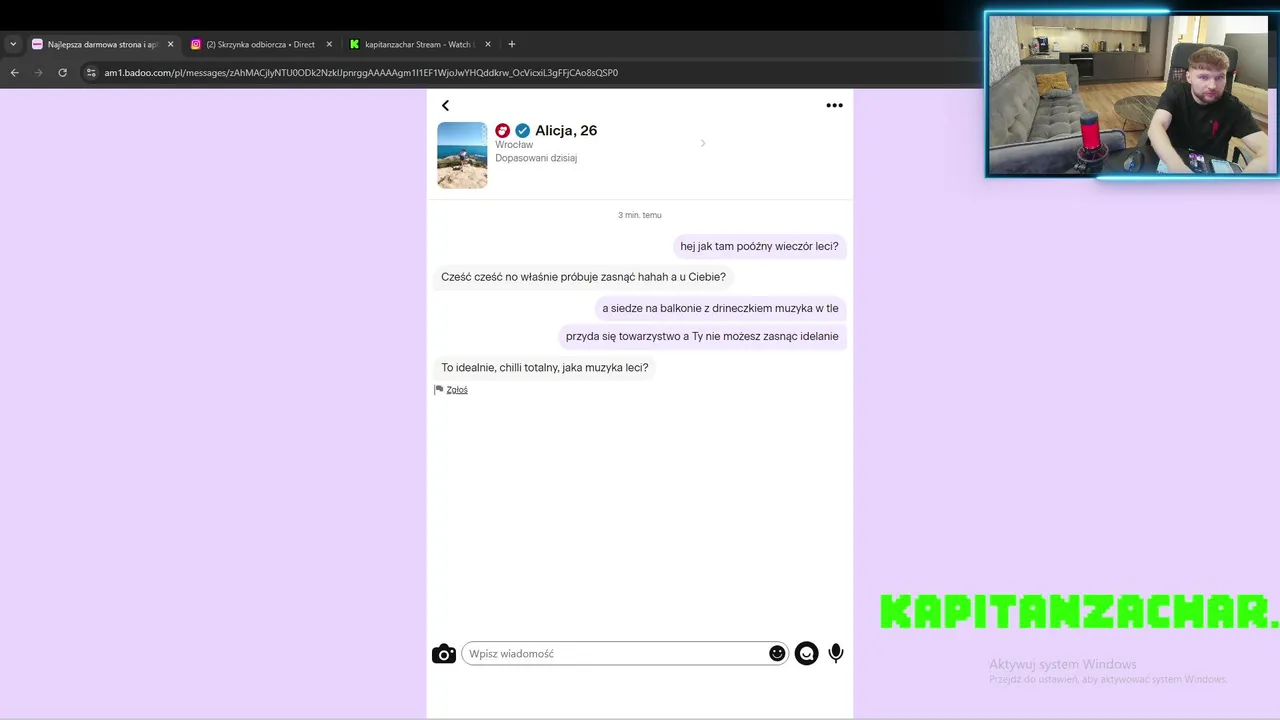Close the Badoo browser tab
This screenshot has height=720, width=1280.
point(170,44)
